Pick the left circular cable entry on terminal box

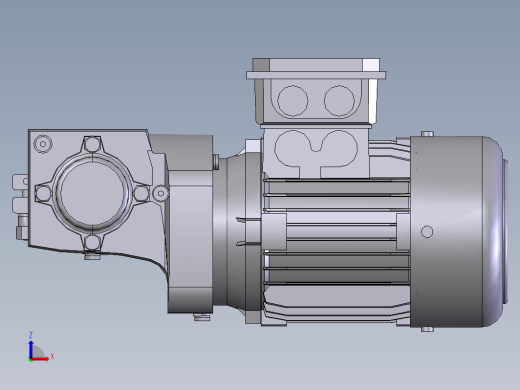coord(293,101)
